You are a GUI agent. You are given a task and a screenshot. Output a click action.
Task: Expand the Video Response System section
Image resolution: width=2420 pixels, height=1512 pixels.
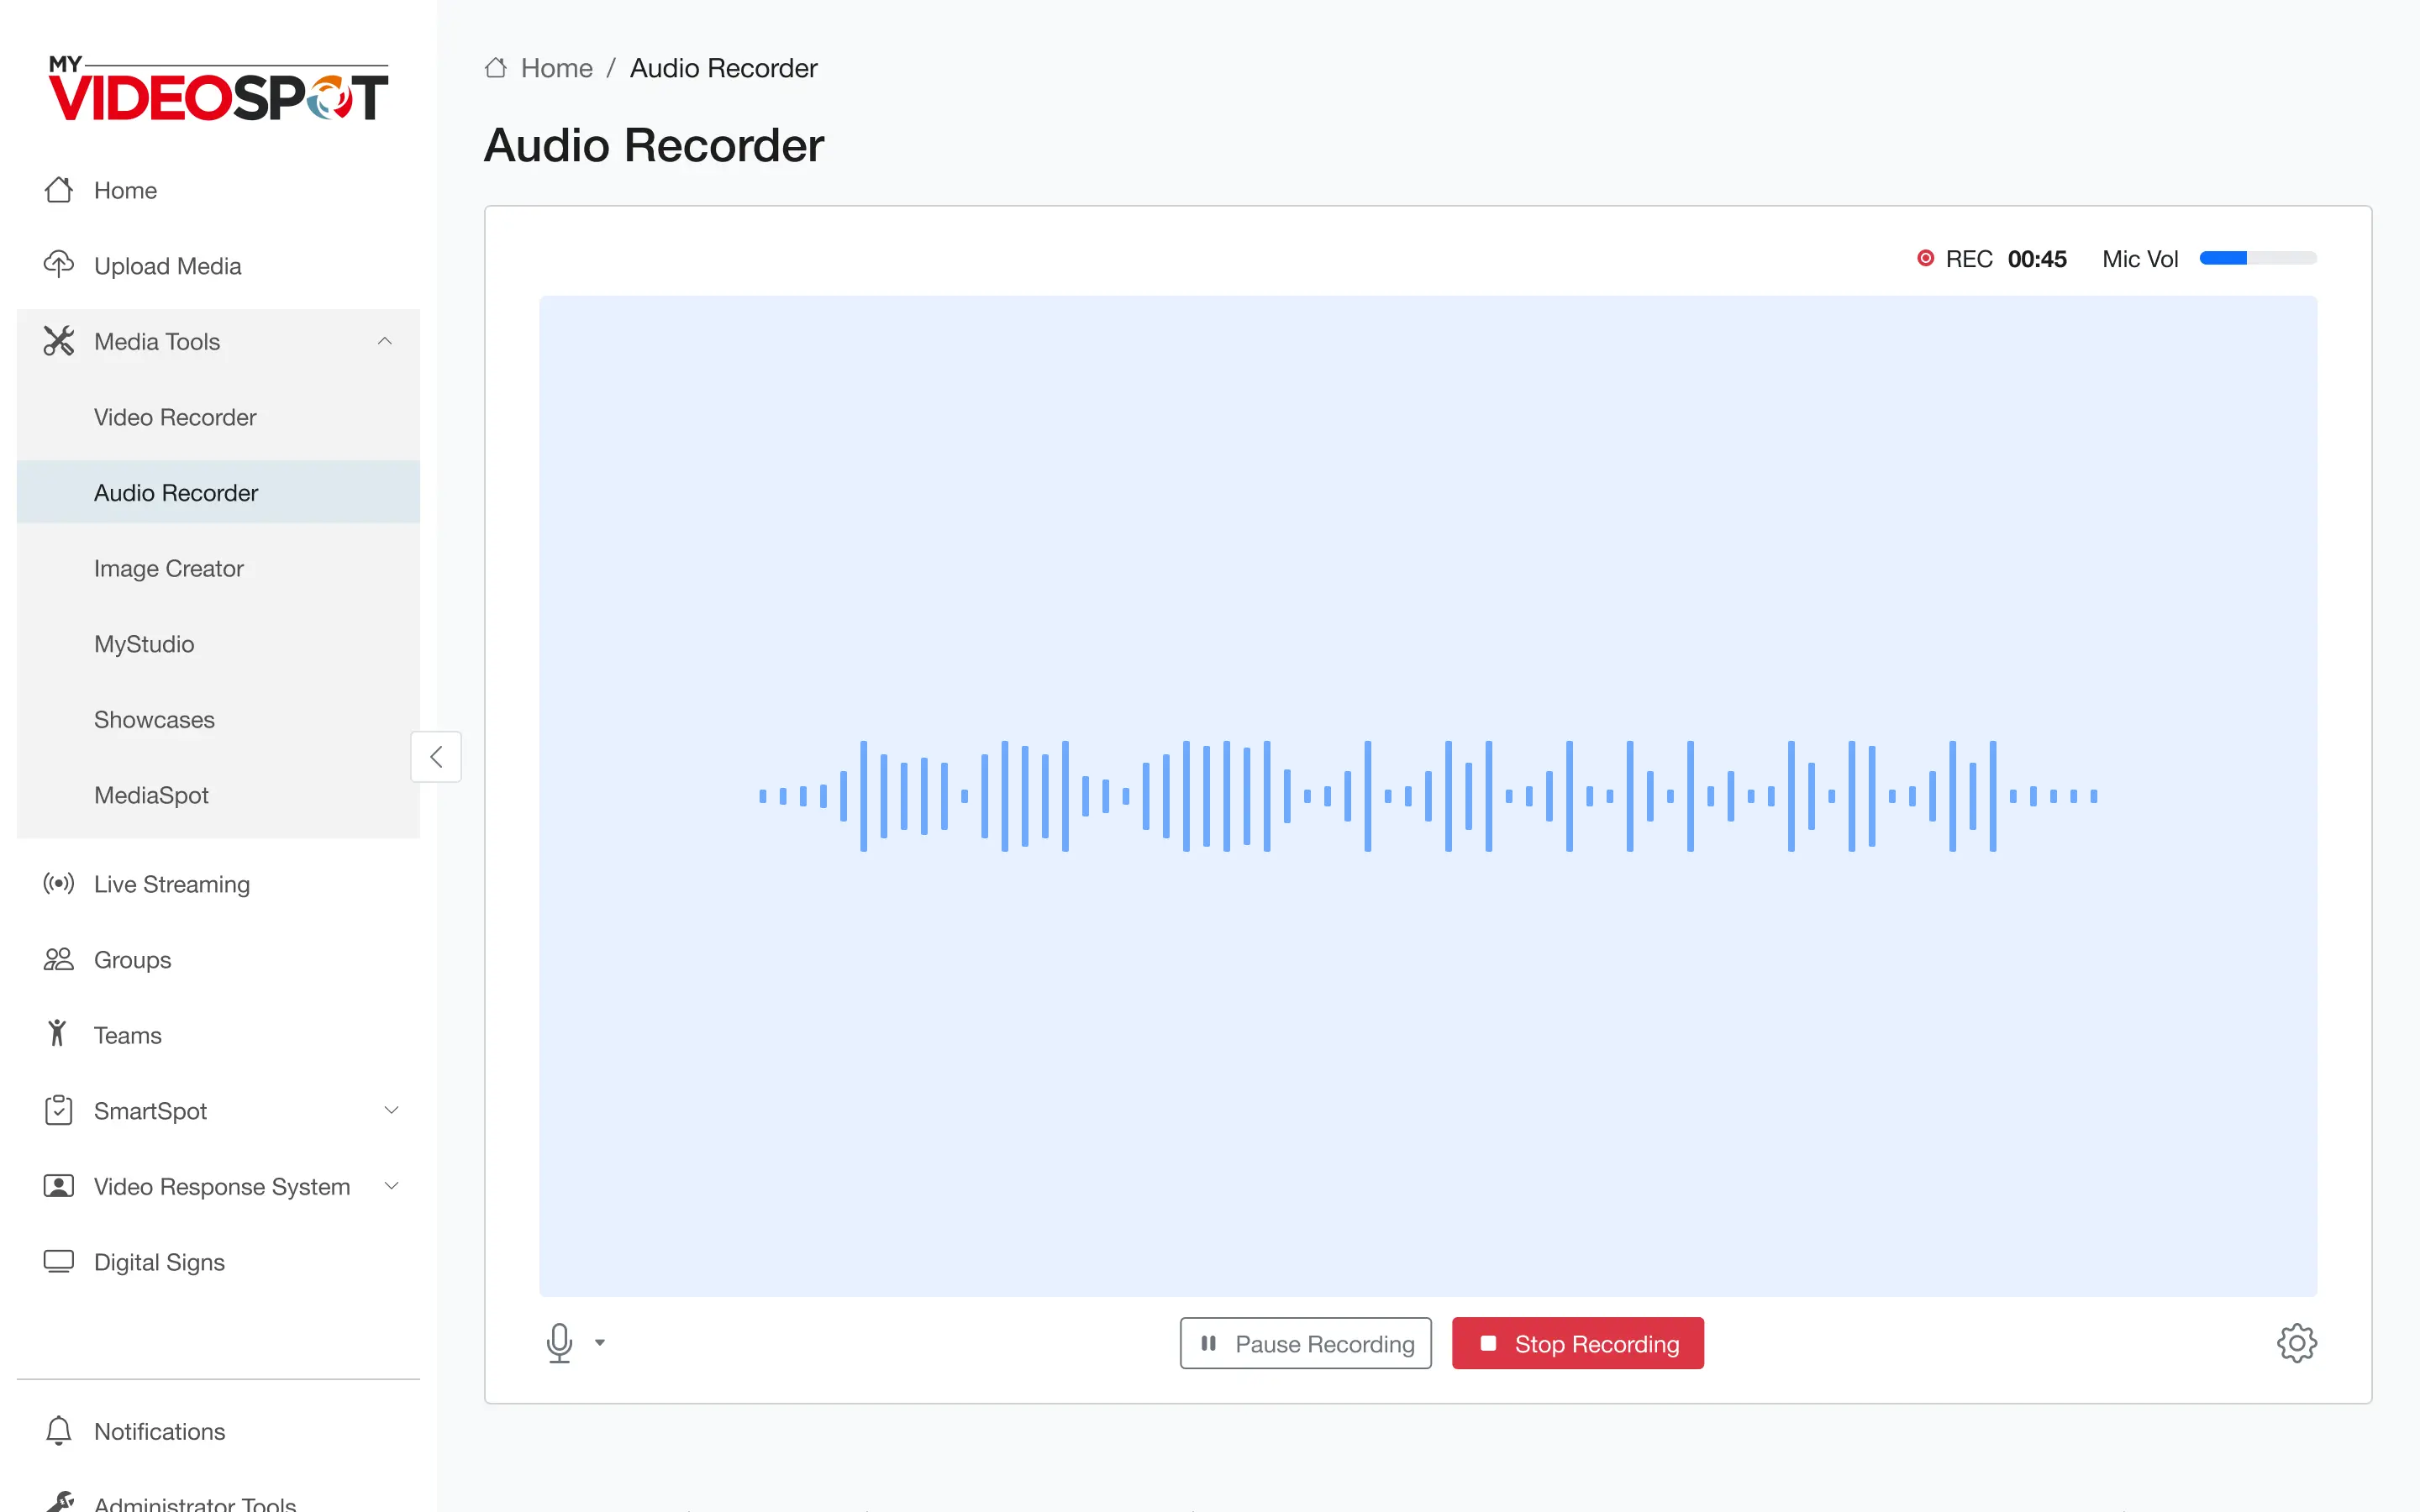pos(391,1186)
